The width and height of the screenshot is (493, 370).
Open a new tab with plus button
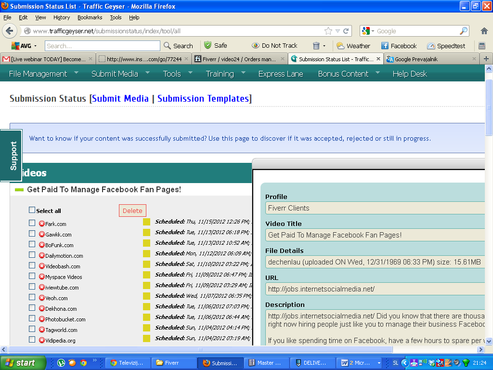[x=486, y=59]
